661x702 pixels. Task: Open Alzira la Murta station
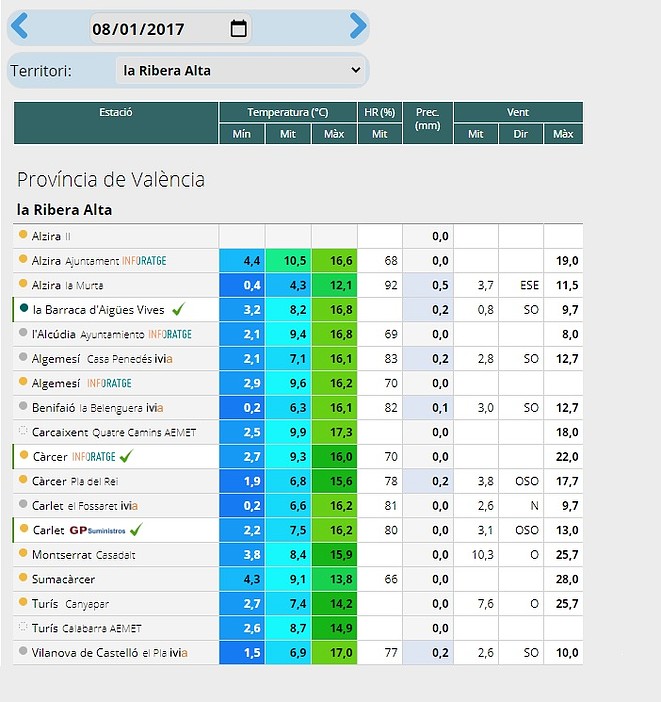click(x=68, y=285)
